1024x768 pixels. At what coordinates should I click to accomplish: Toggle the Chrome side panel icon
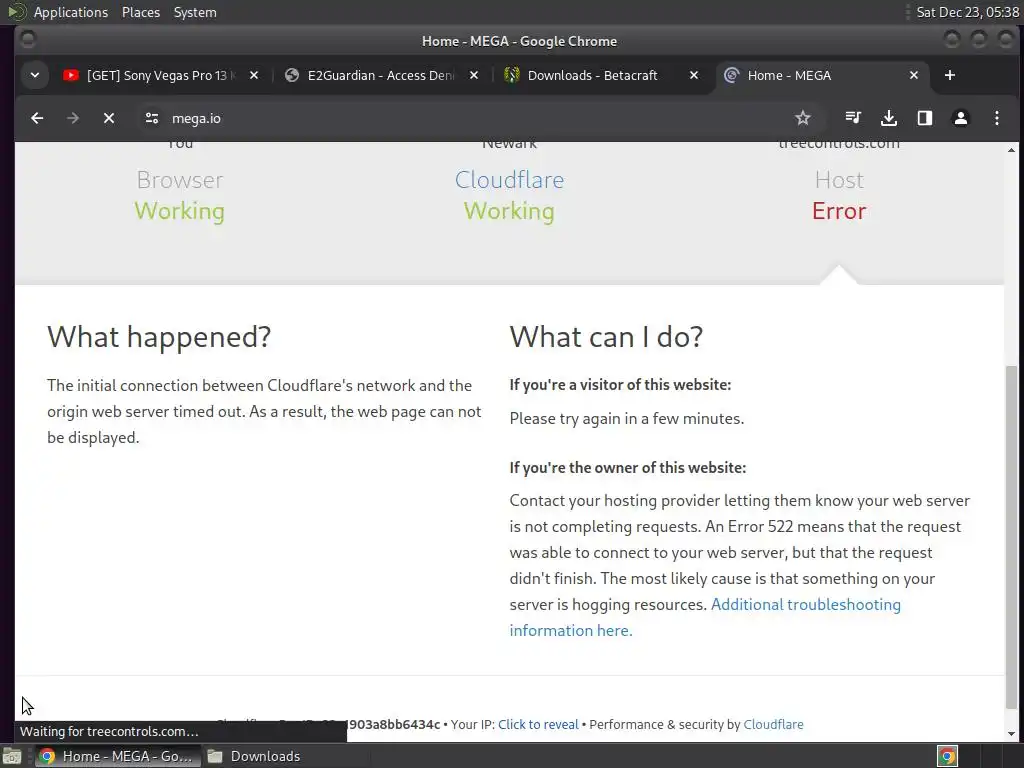click(x=925, y=118)
